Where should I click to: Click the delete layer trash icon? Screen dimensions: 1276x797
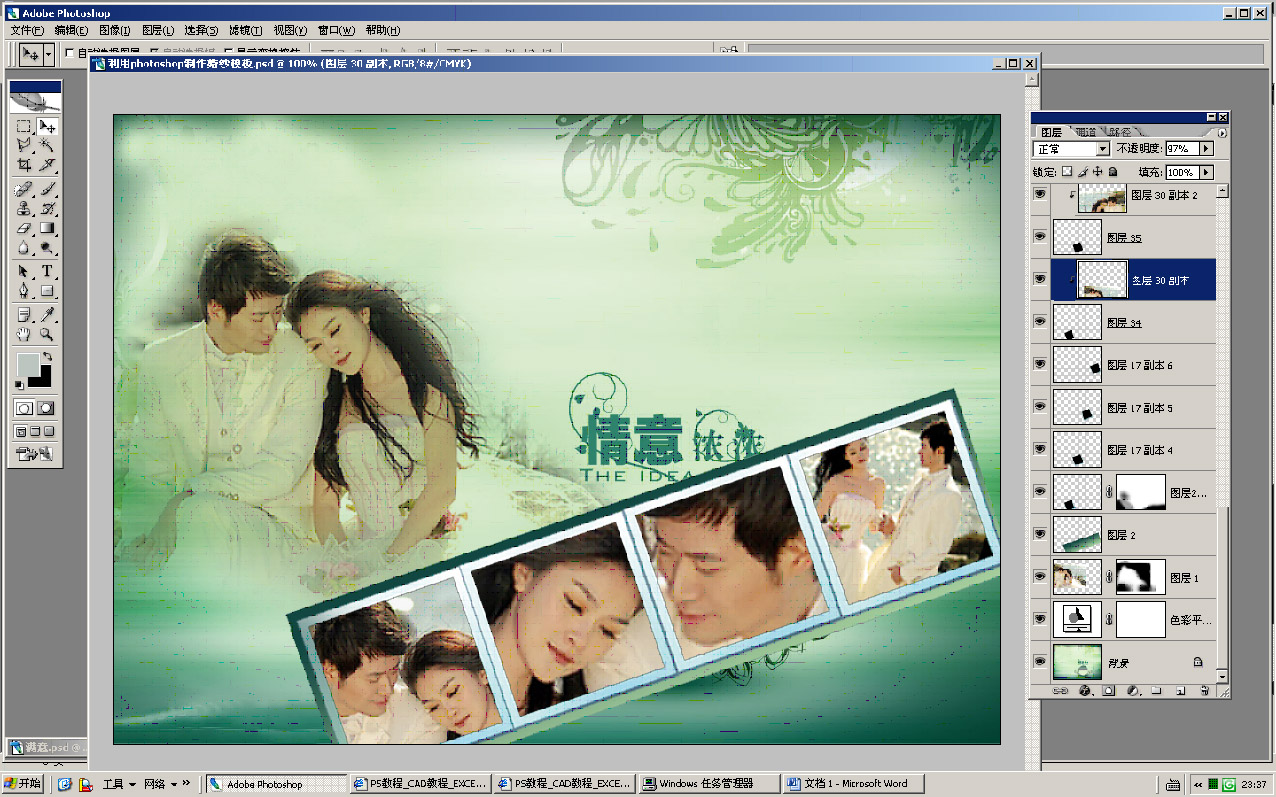(1204, 691)
